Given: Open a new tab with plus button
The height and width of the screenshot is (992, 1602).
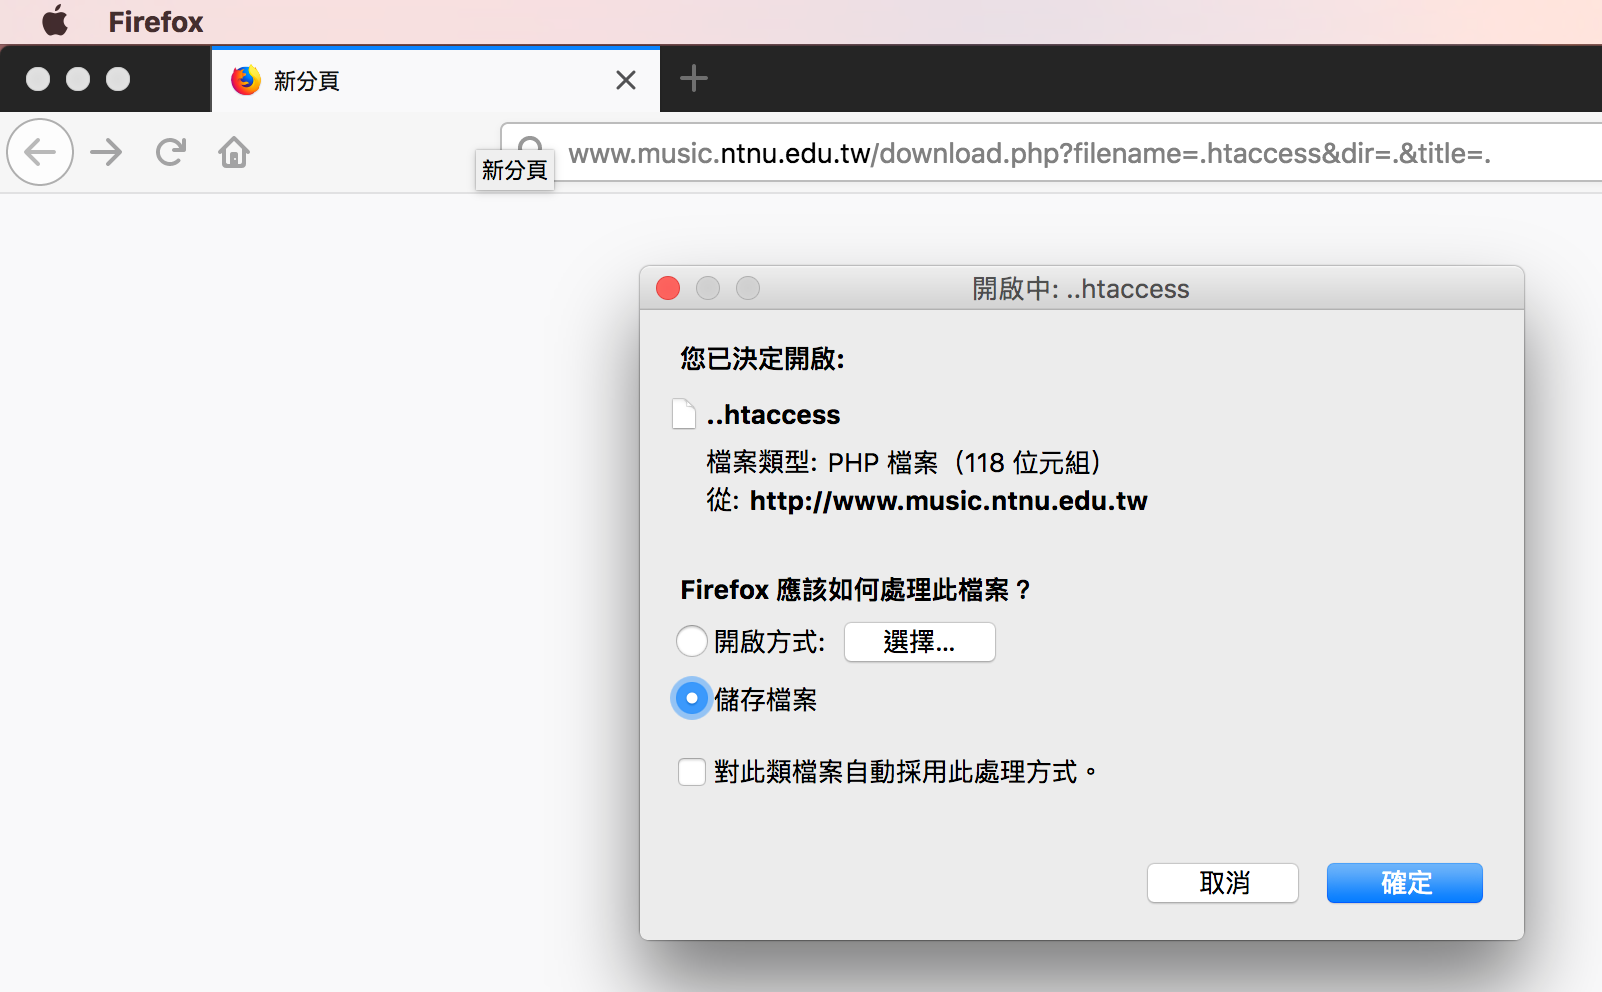Looking at the screenshot, I should point(694,78).
